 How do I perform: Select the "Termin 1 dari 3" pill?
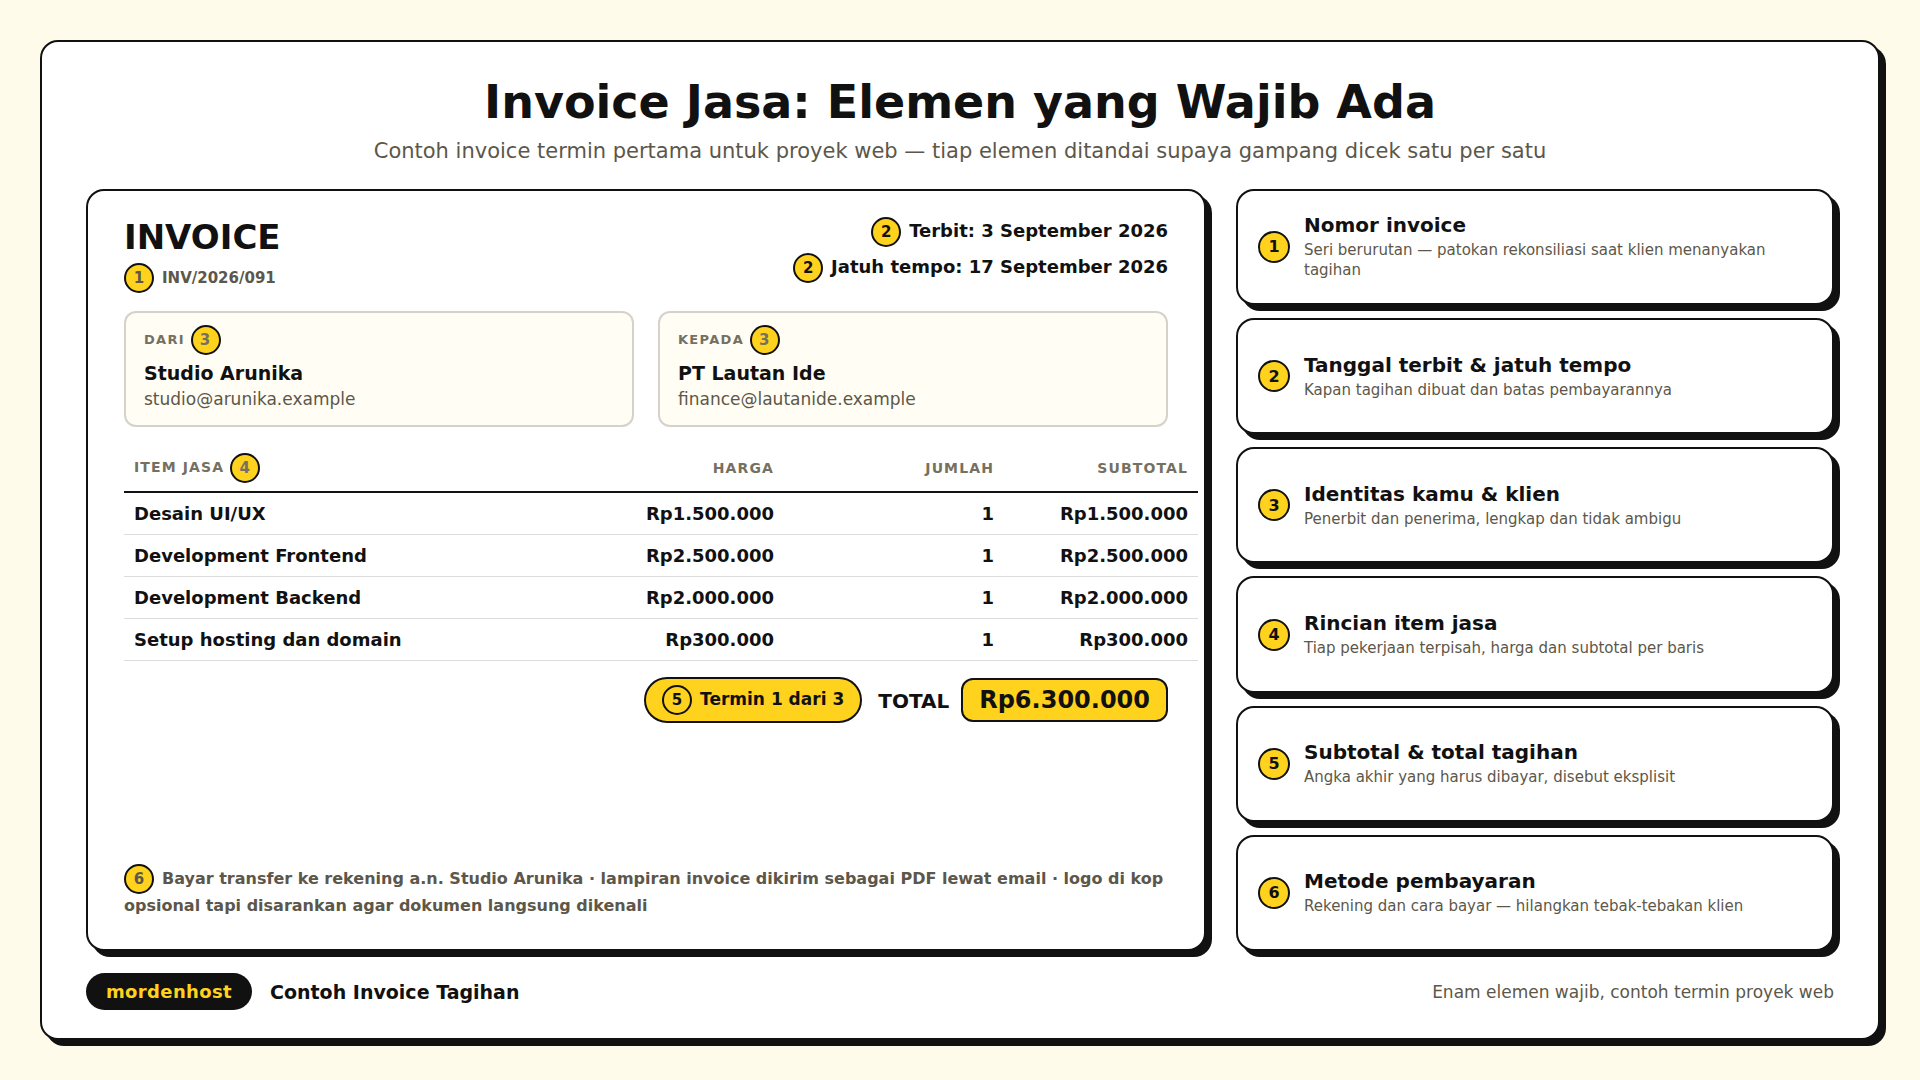click(x=753, y=700)
